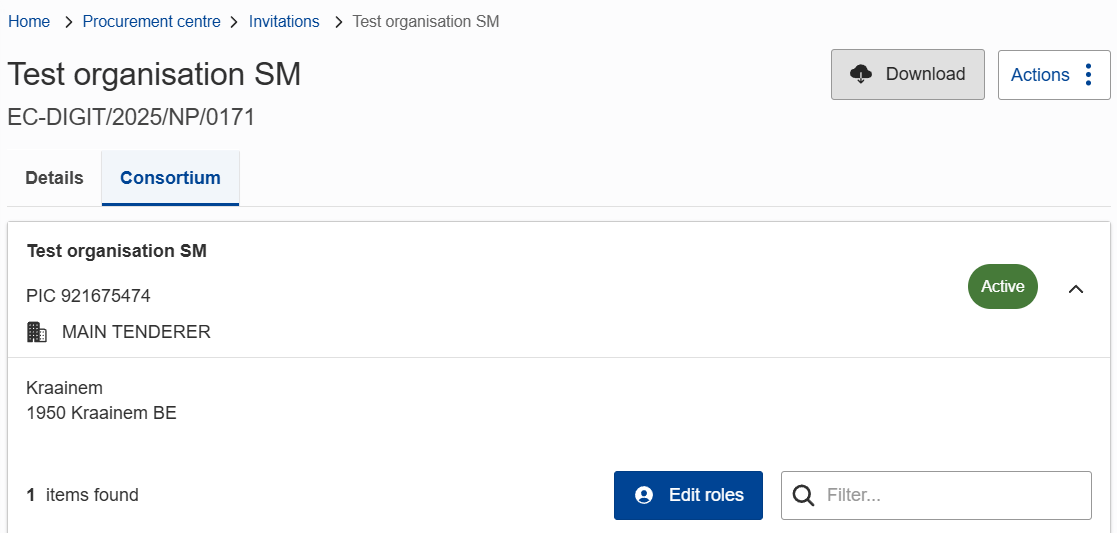Switch to the Details tab
The width and height of the screenshot is (1117, 533).
click(54, 178)
